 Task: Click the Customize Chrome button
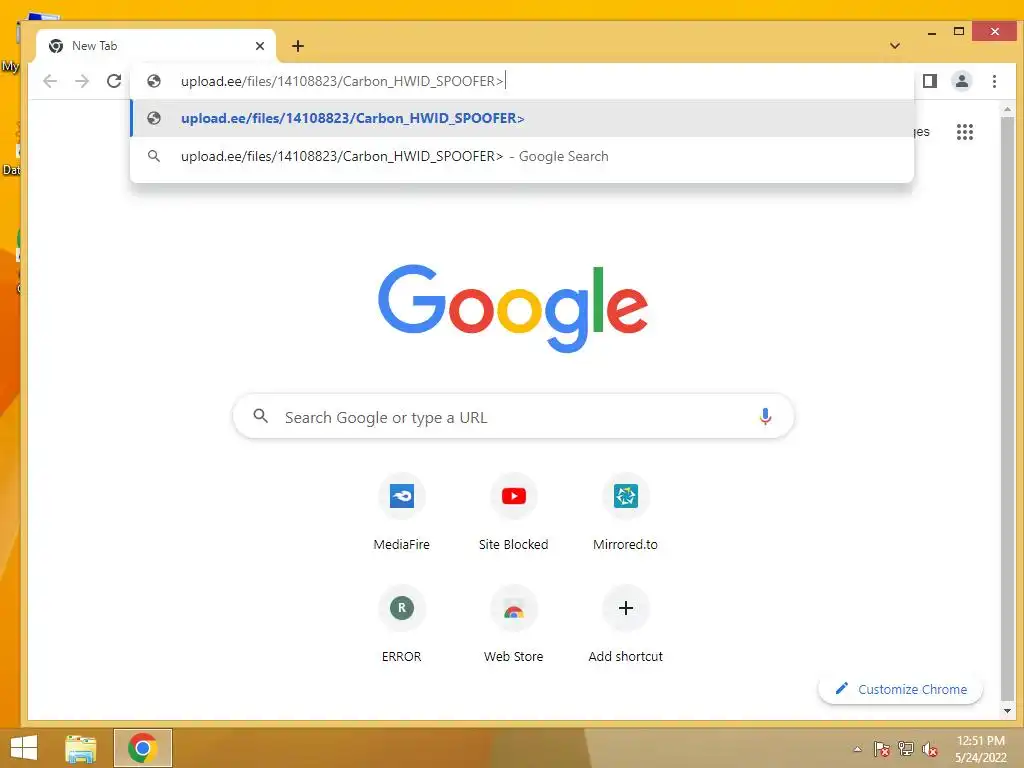[901, 689]
